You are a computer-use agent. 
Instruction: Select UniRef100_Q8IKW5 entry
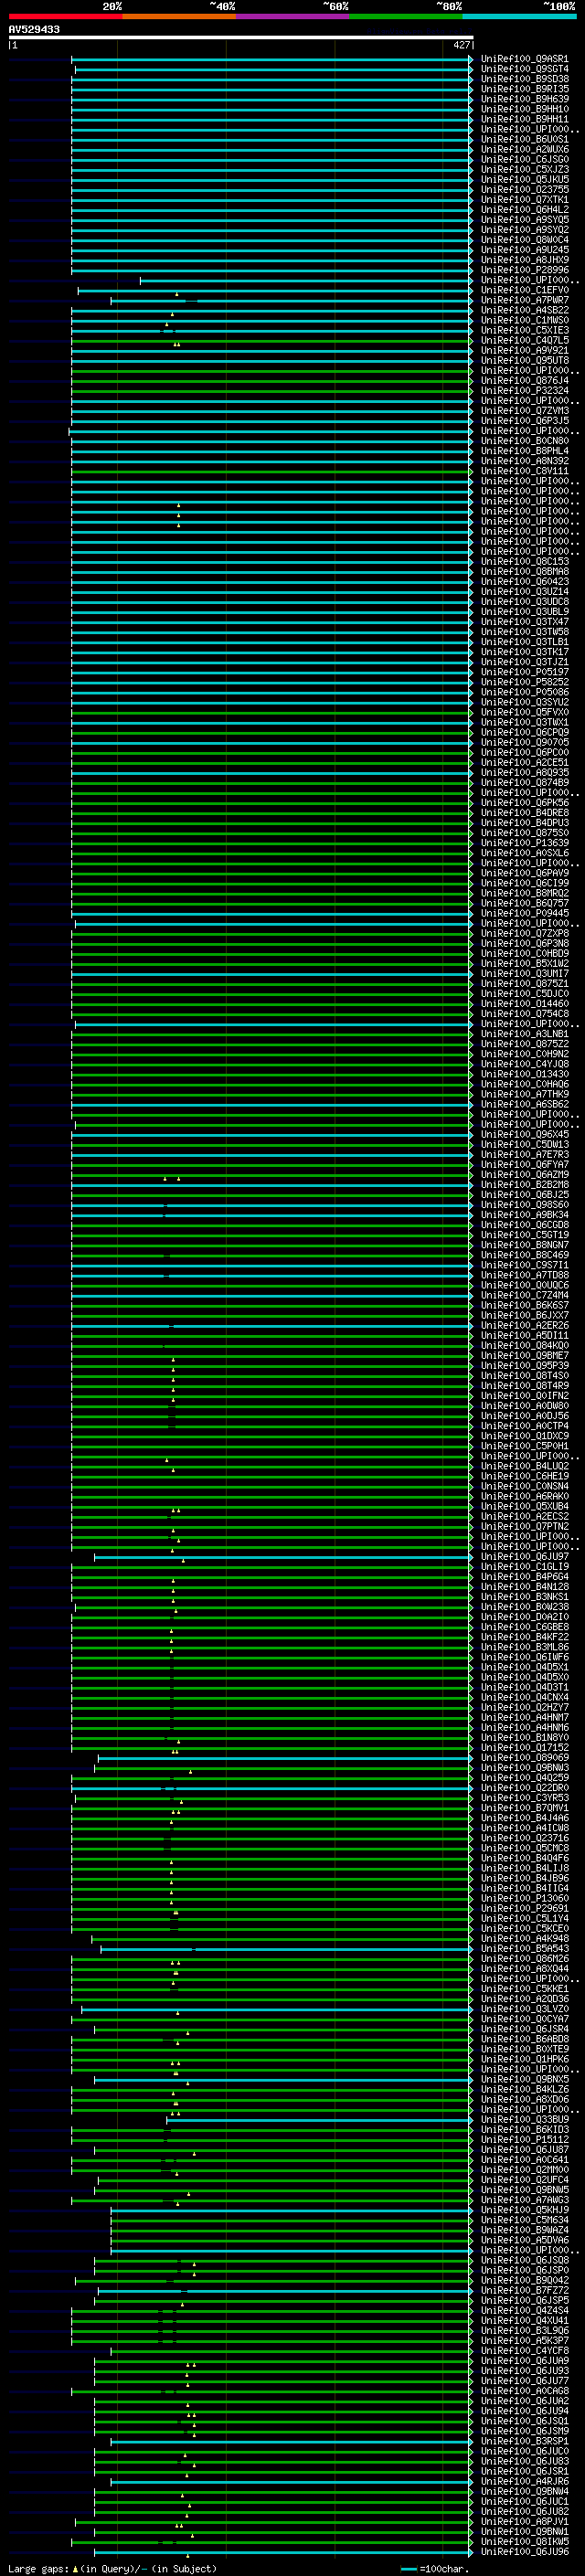pyautogui.click(x=524, y=2541)
